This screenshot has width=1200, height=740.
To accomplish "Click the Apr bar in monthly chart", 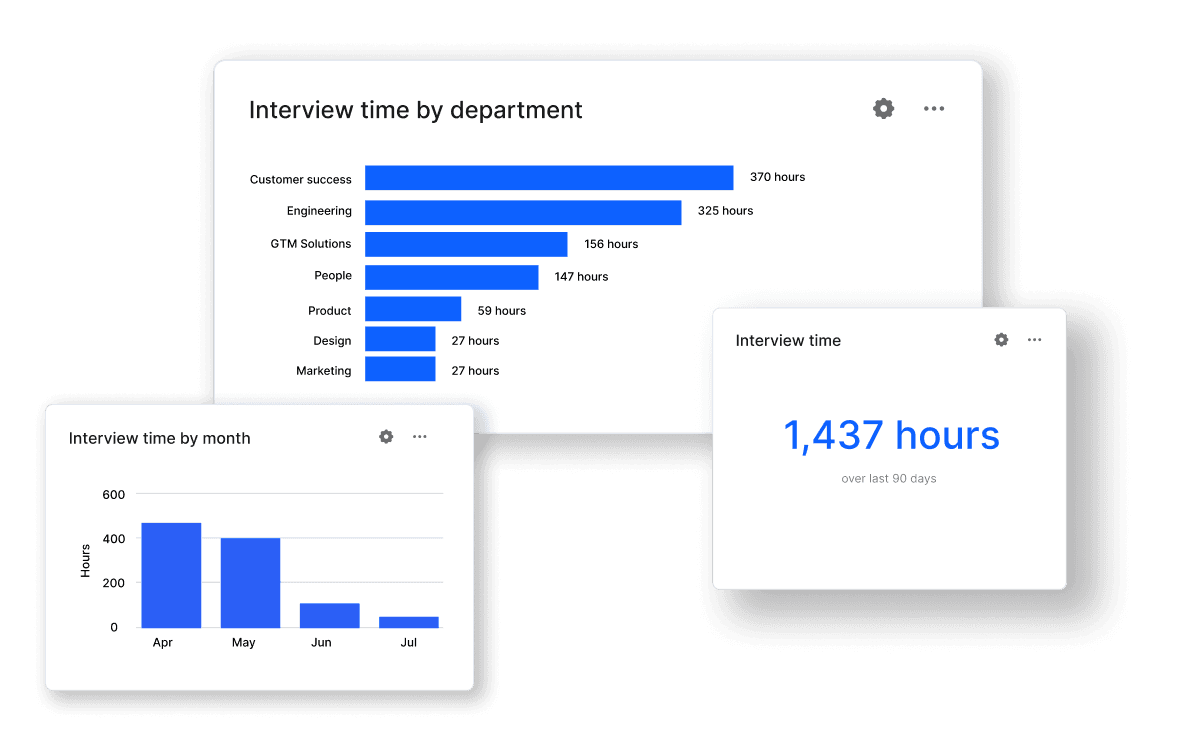I will tap(171, 575).
